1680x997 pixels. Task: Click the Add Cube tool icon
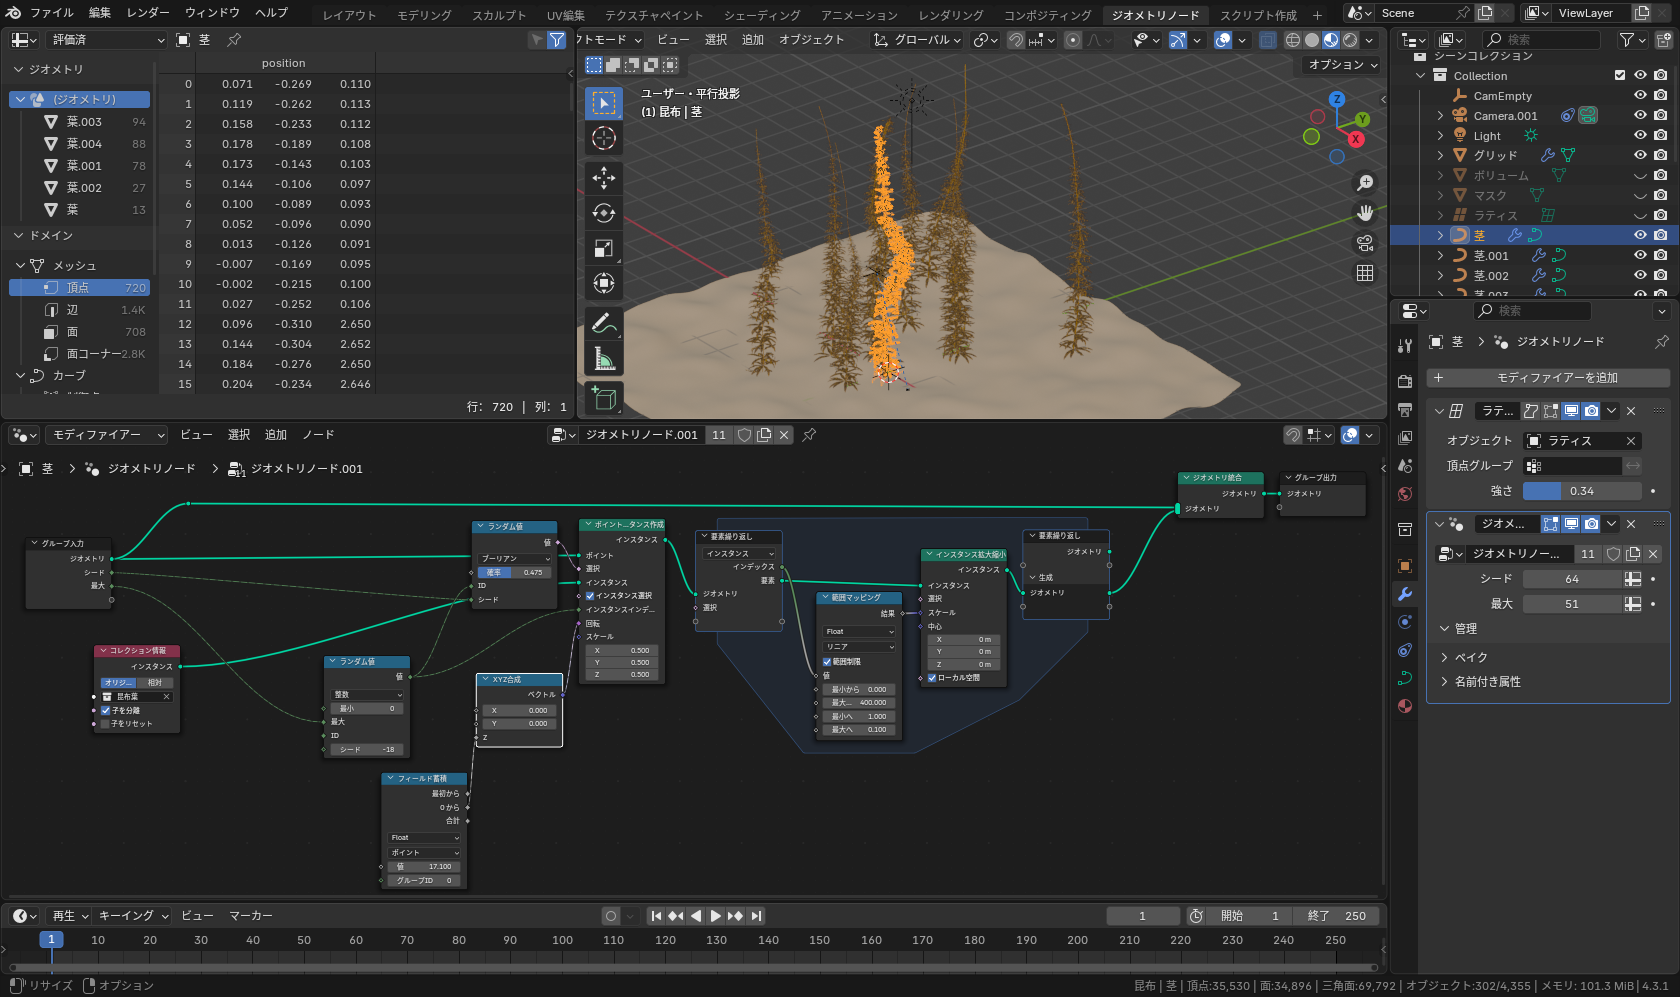[x=603, y=398]
